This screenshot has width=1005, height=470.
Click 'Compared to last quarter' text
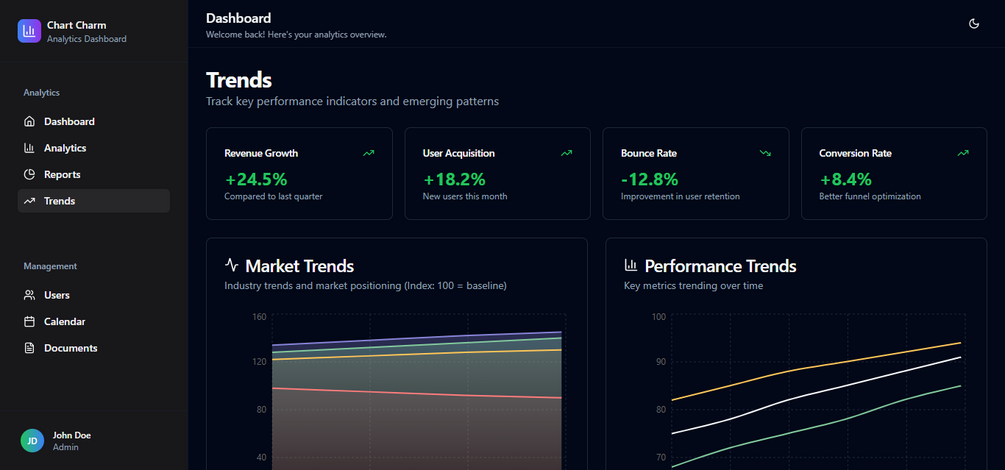(273, 196)
